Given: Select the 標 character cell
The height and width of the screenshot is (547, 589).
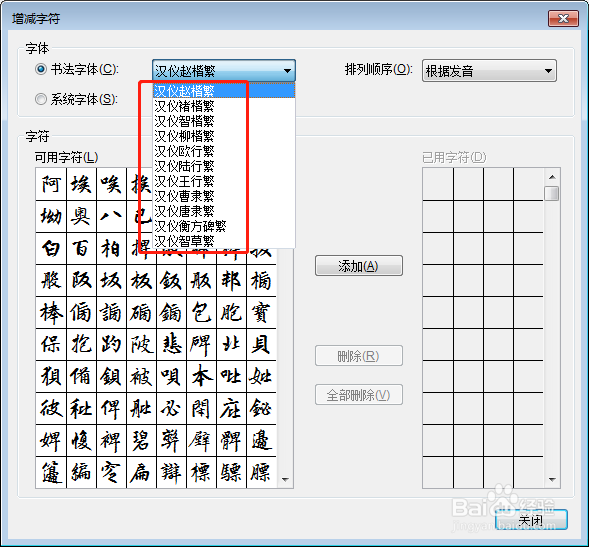Looking at the screenshot, I should (x=201, y=473).
